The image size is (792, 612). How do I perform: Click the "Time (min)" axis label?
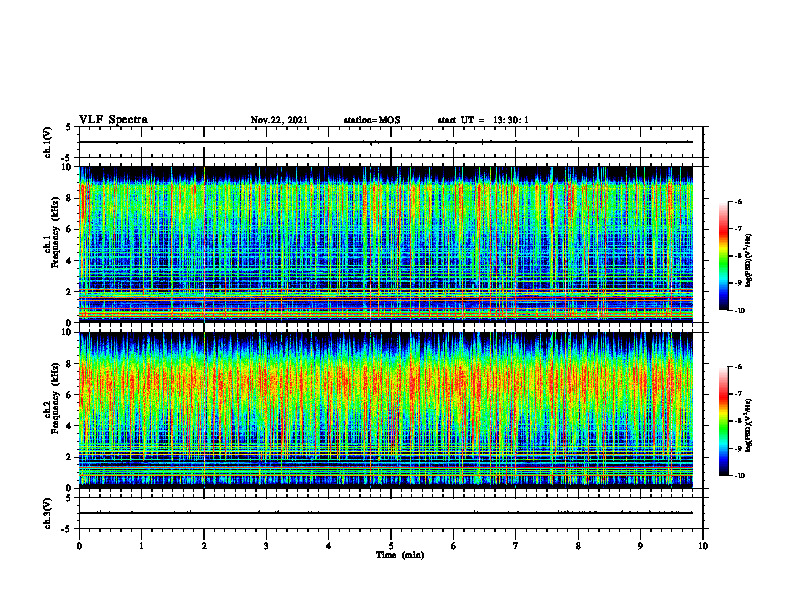400,555
